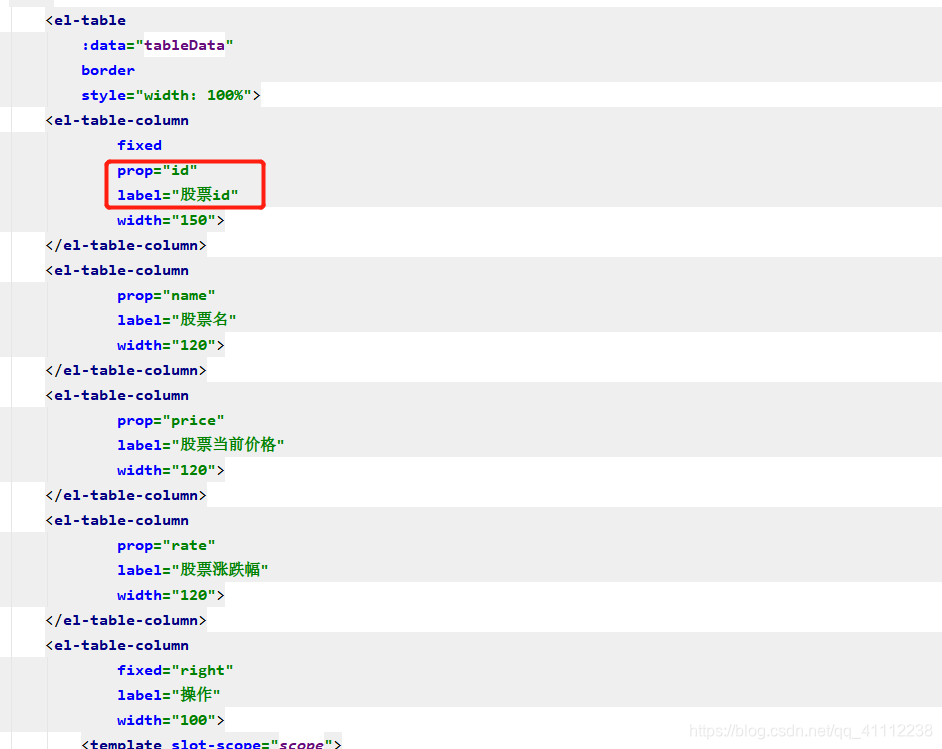The height and width of the screenshot is (749, 942).
Task: Click label="股票涨跌幅" line
Action: pyautogui.click(x=193, y=570)
